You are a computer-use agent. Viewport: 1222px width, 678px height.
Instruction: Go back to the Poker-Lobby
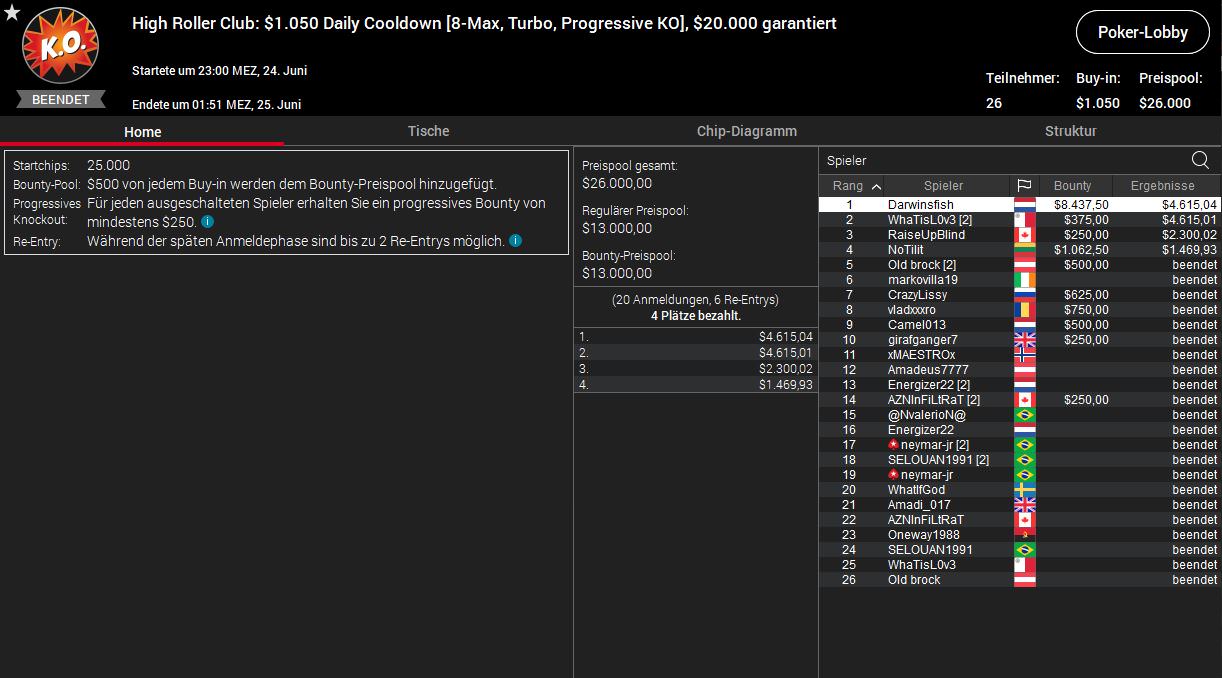pyautogui.click(x=1142, y=32)
